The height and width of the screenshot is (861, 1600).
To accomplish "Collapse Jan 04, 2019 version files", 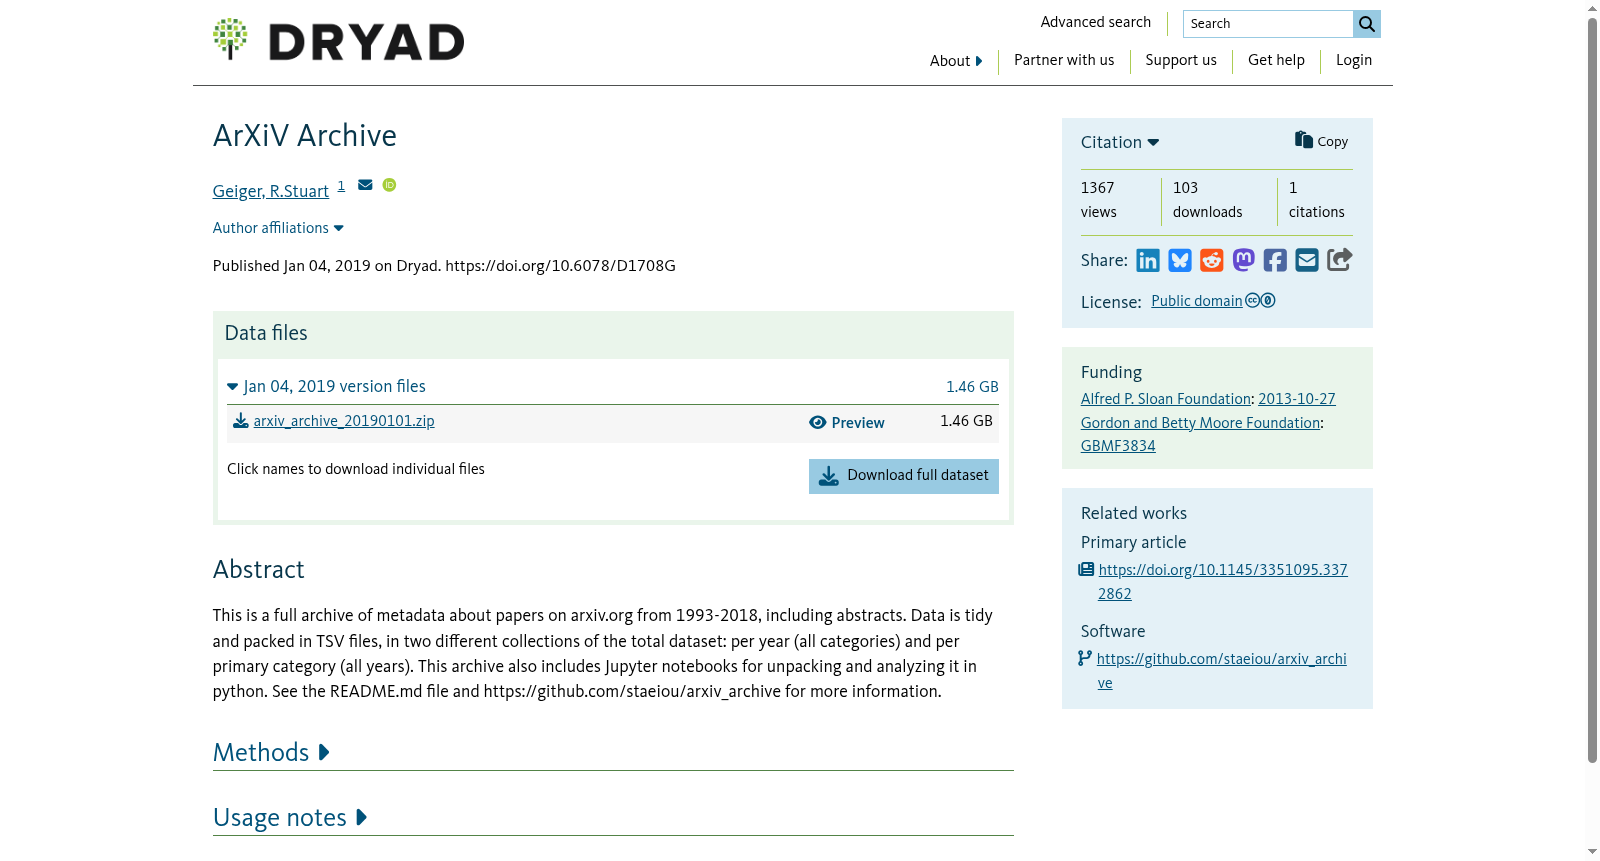I will tap(326, 386).
